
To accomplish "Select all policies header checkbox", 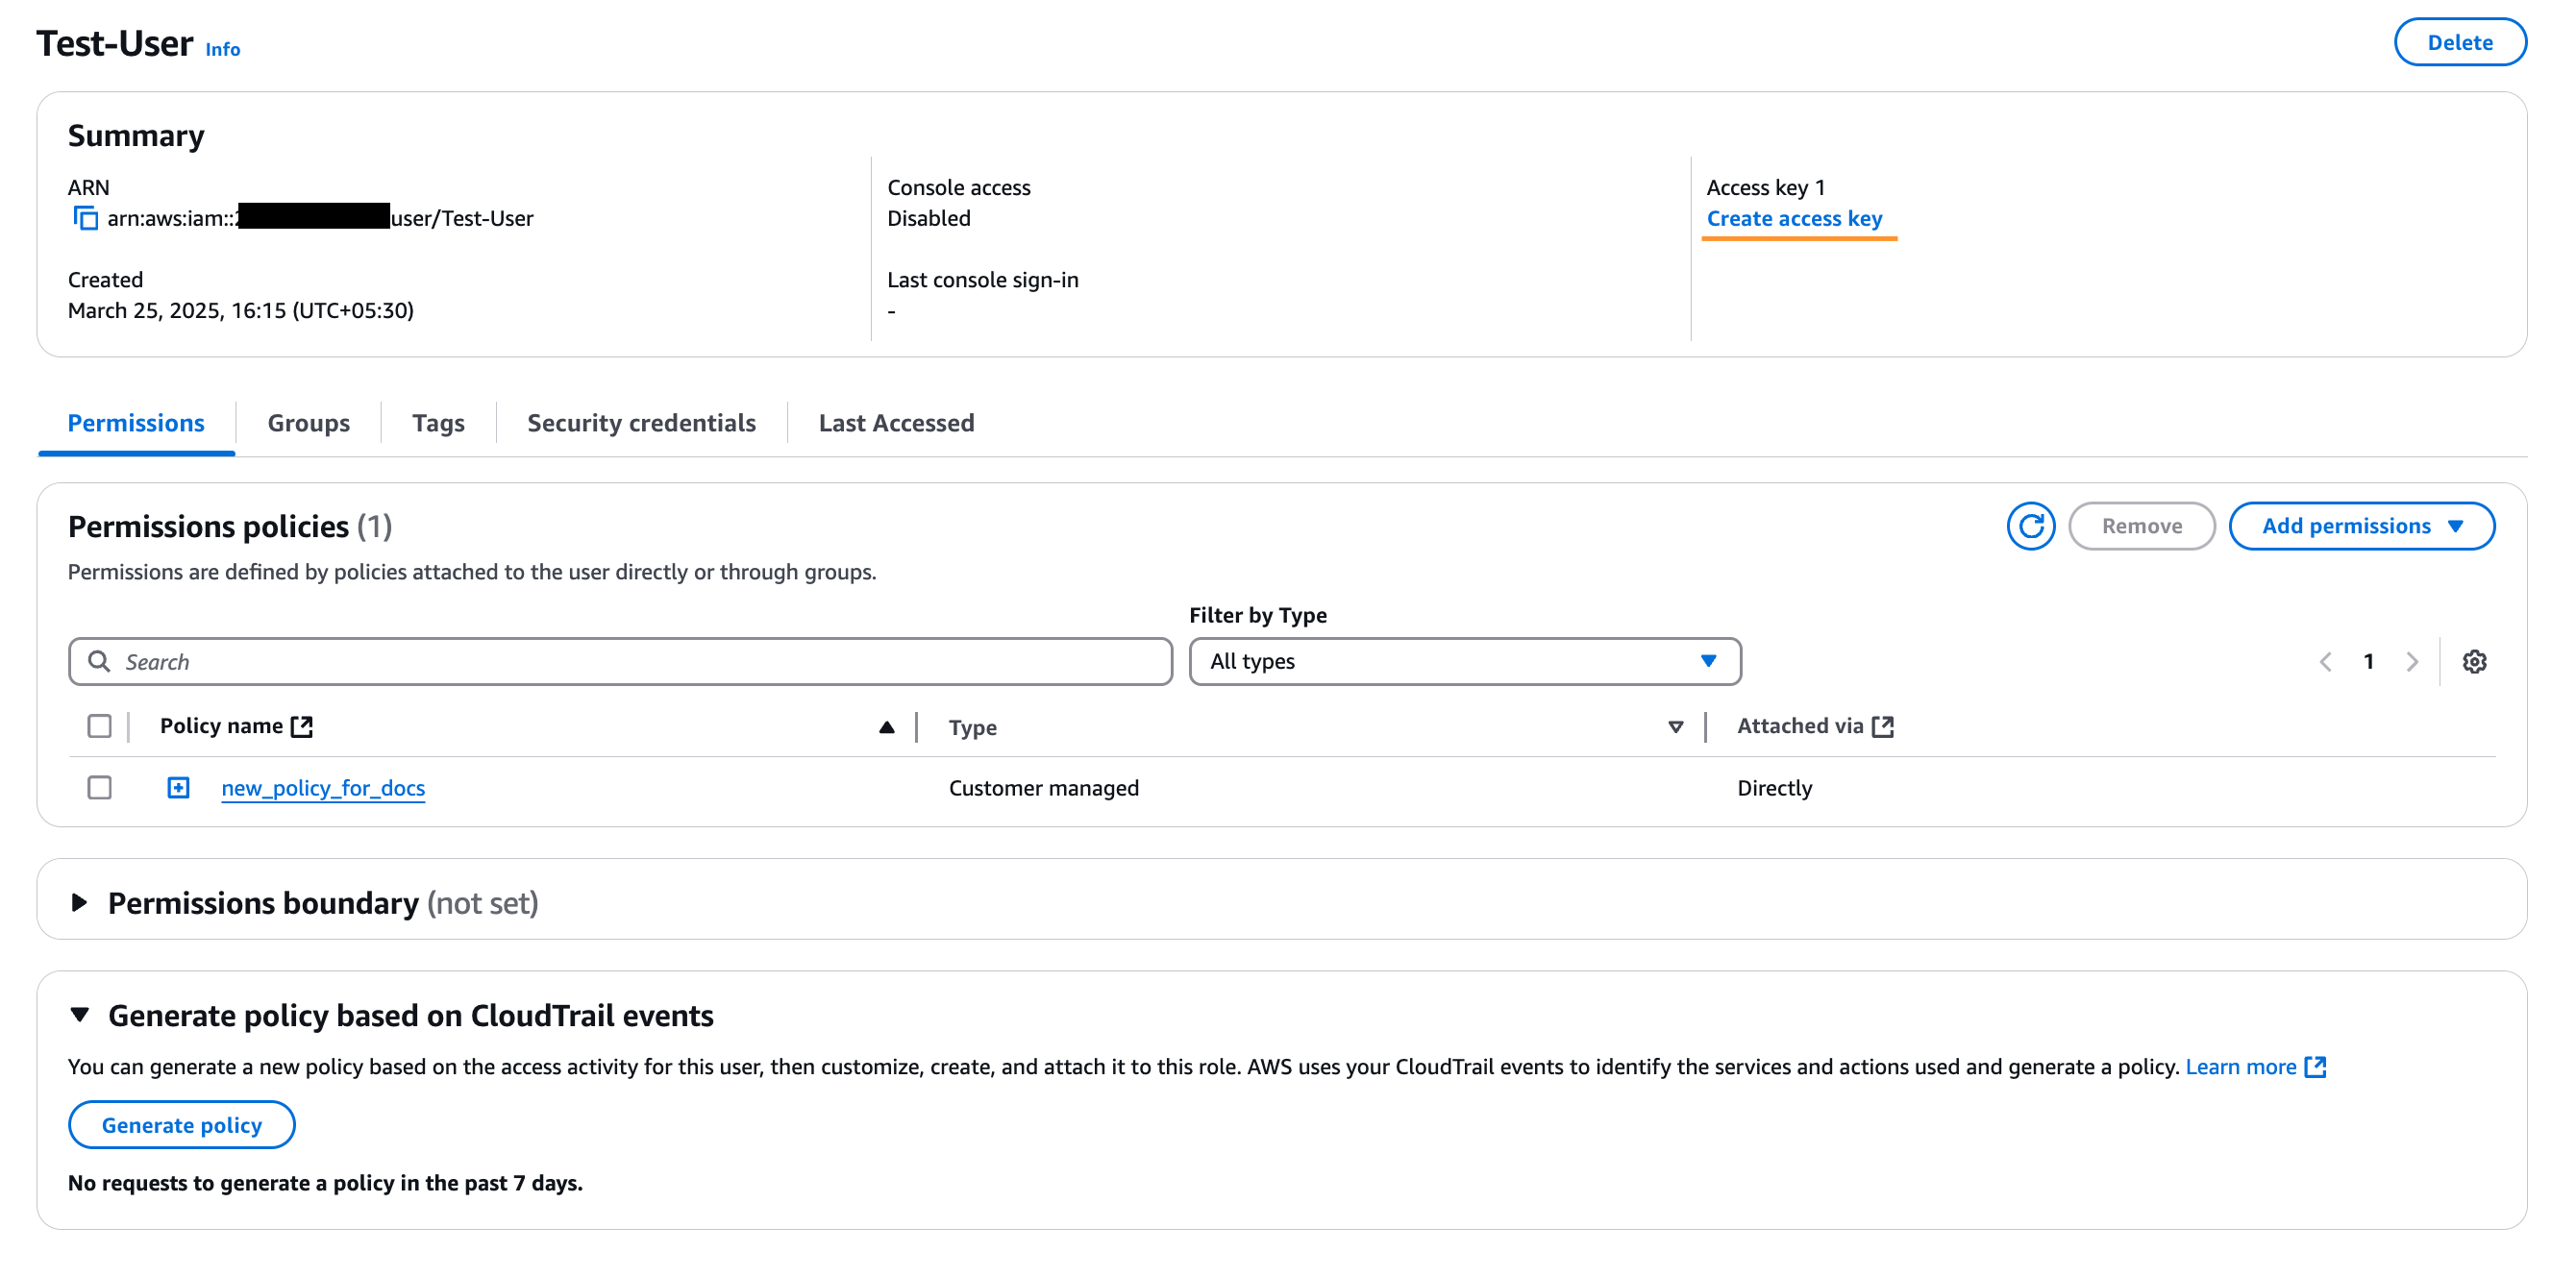I will 99,726.
